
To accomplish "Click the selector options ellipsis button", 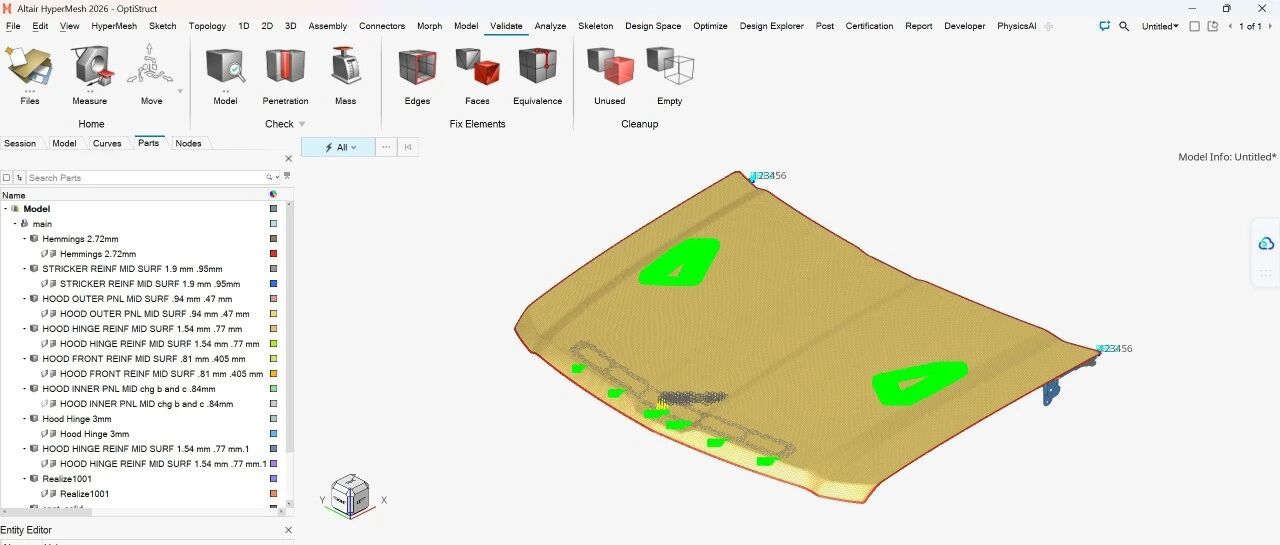I will pyautogui.click(x=386, y=147).
